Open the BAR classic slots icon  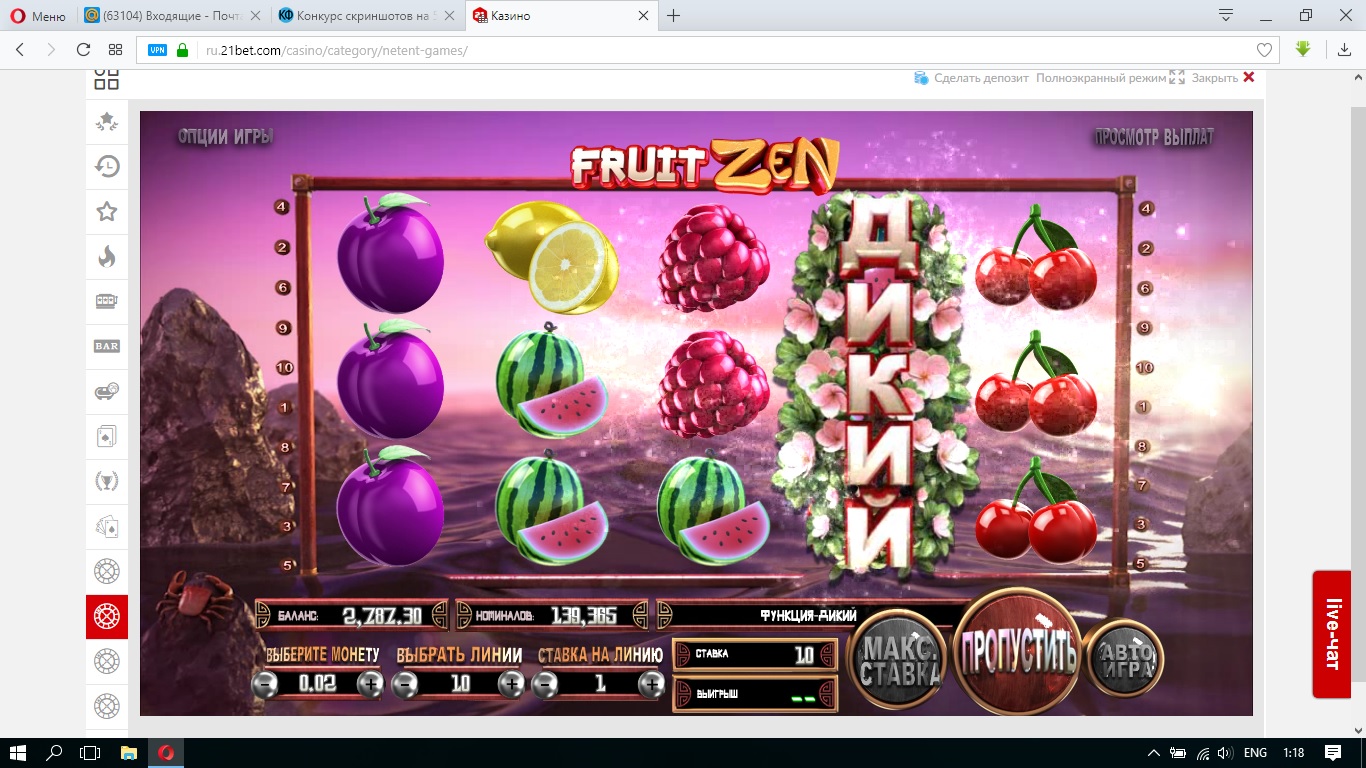tap(107, 346)
